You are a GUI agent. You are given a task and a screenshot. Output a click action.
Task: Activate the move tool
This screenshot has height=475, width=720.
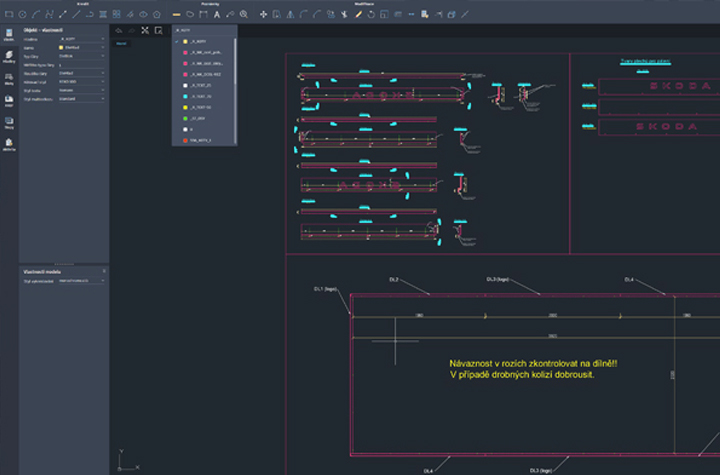click(x=264, y=15)
